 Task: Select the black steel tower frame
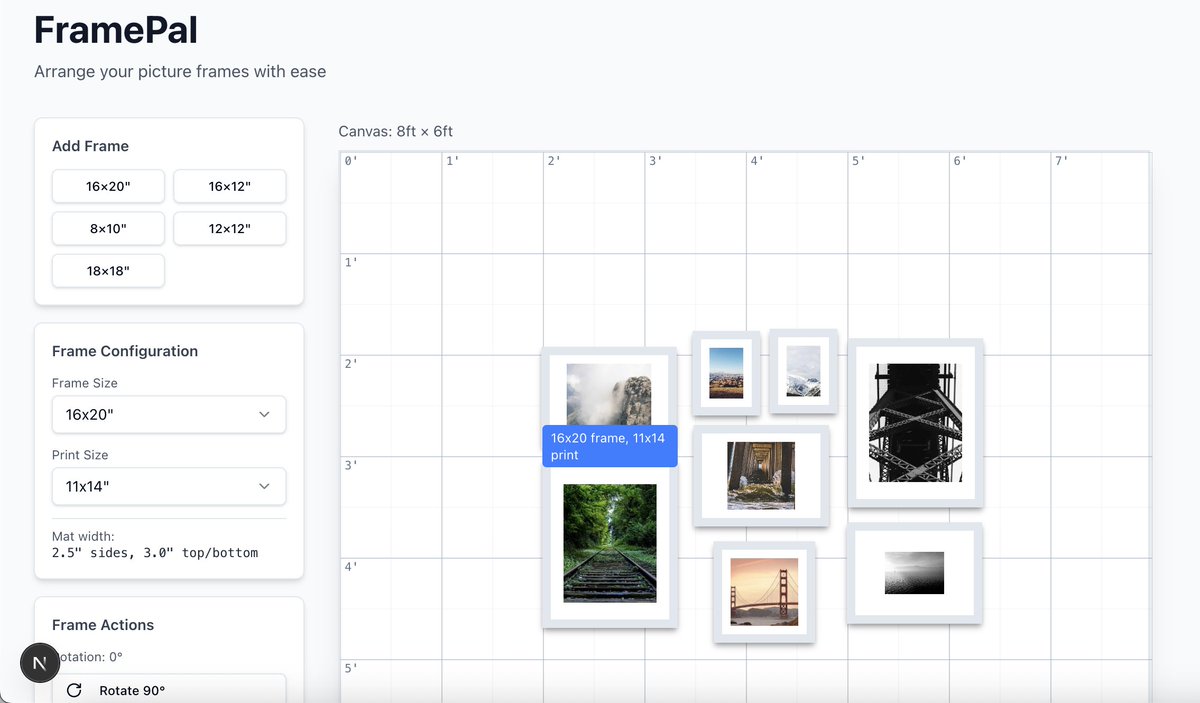[916, 423]
